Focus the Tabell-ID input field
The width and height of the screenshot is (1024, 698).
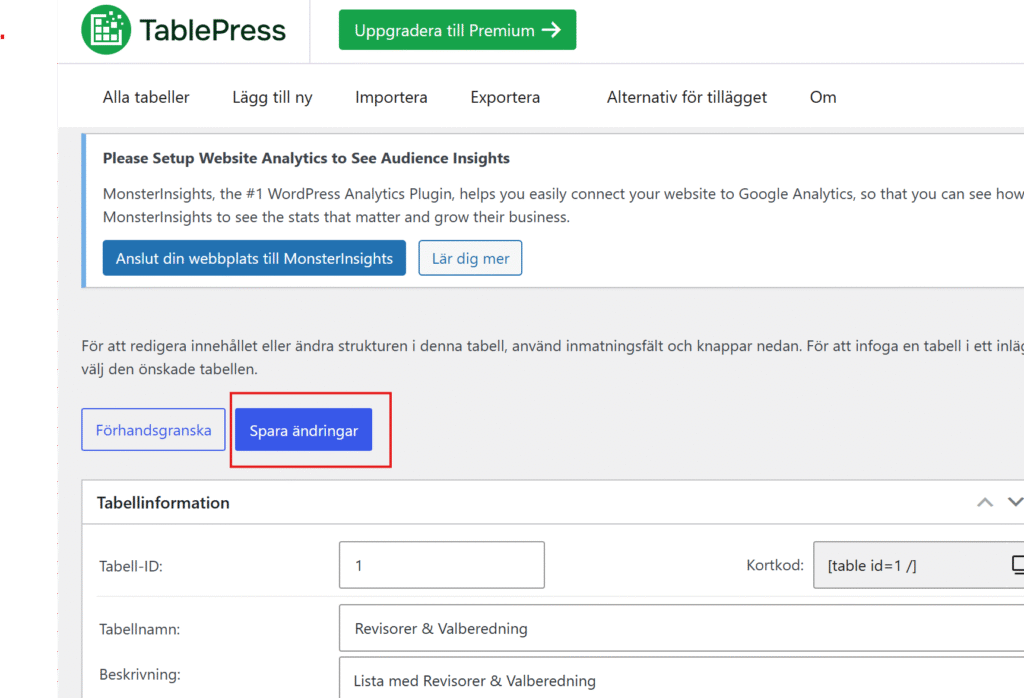coord(441,565)
